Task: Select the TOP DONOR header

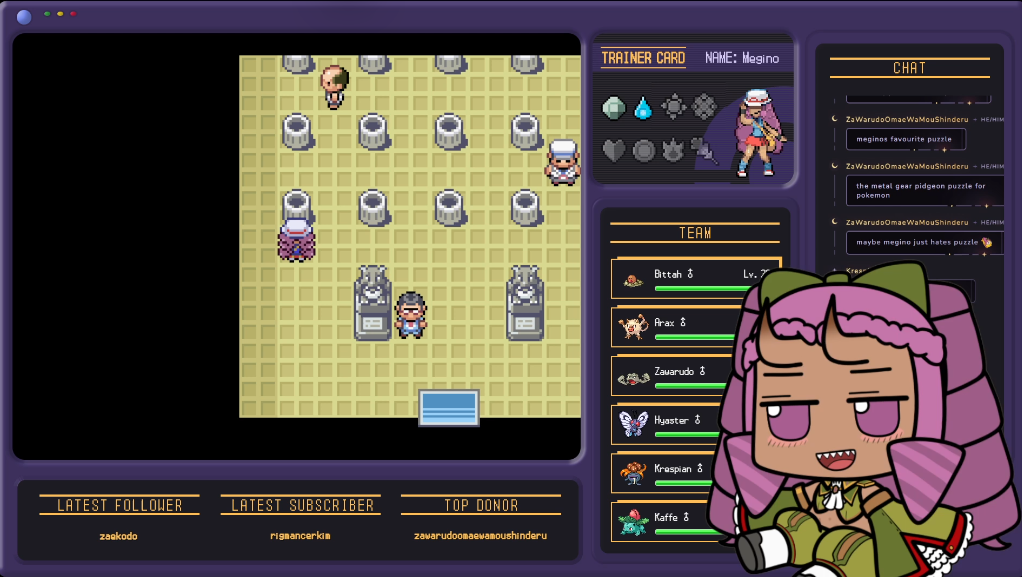Action: [481, 505]
